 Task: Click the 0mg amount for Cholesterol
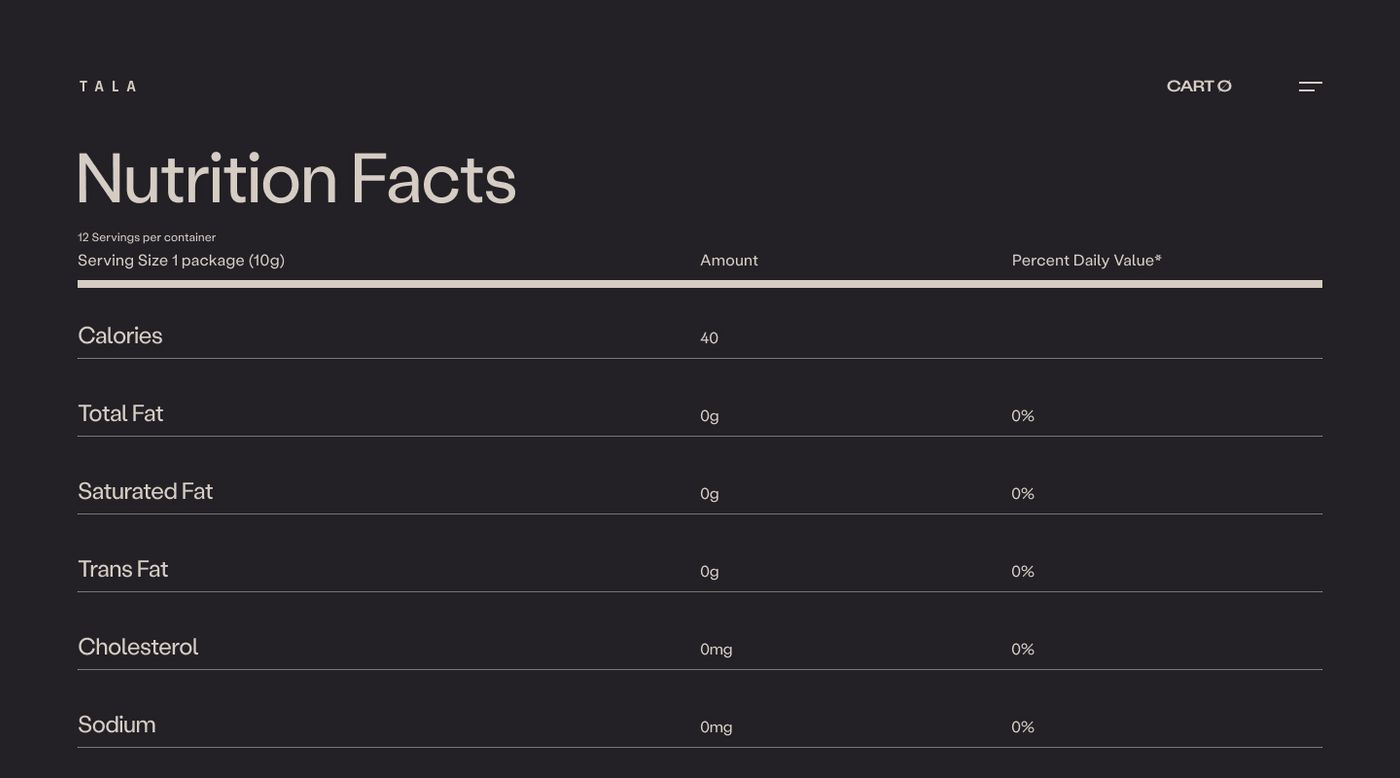(716, 650)
